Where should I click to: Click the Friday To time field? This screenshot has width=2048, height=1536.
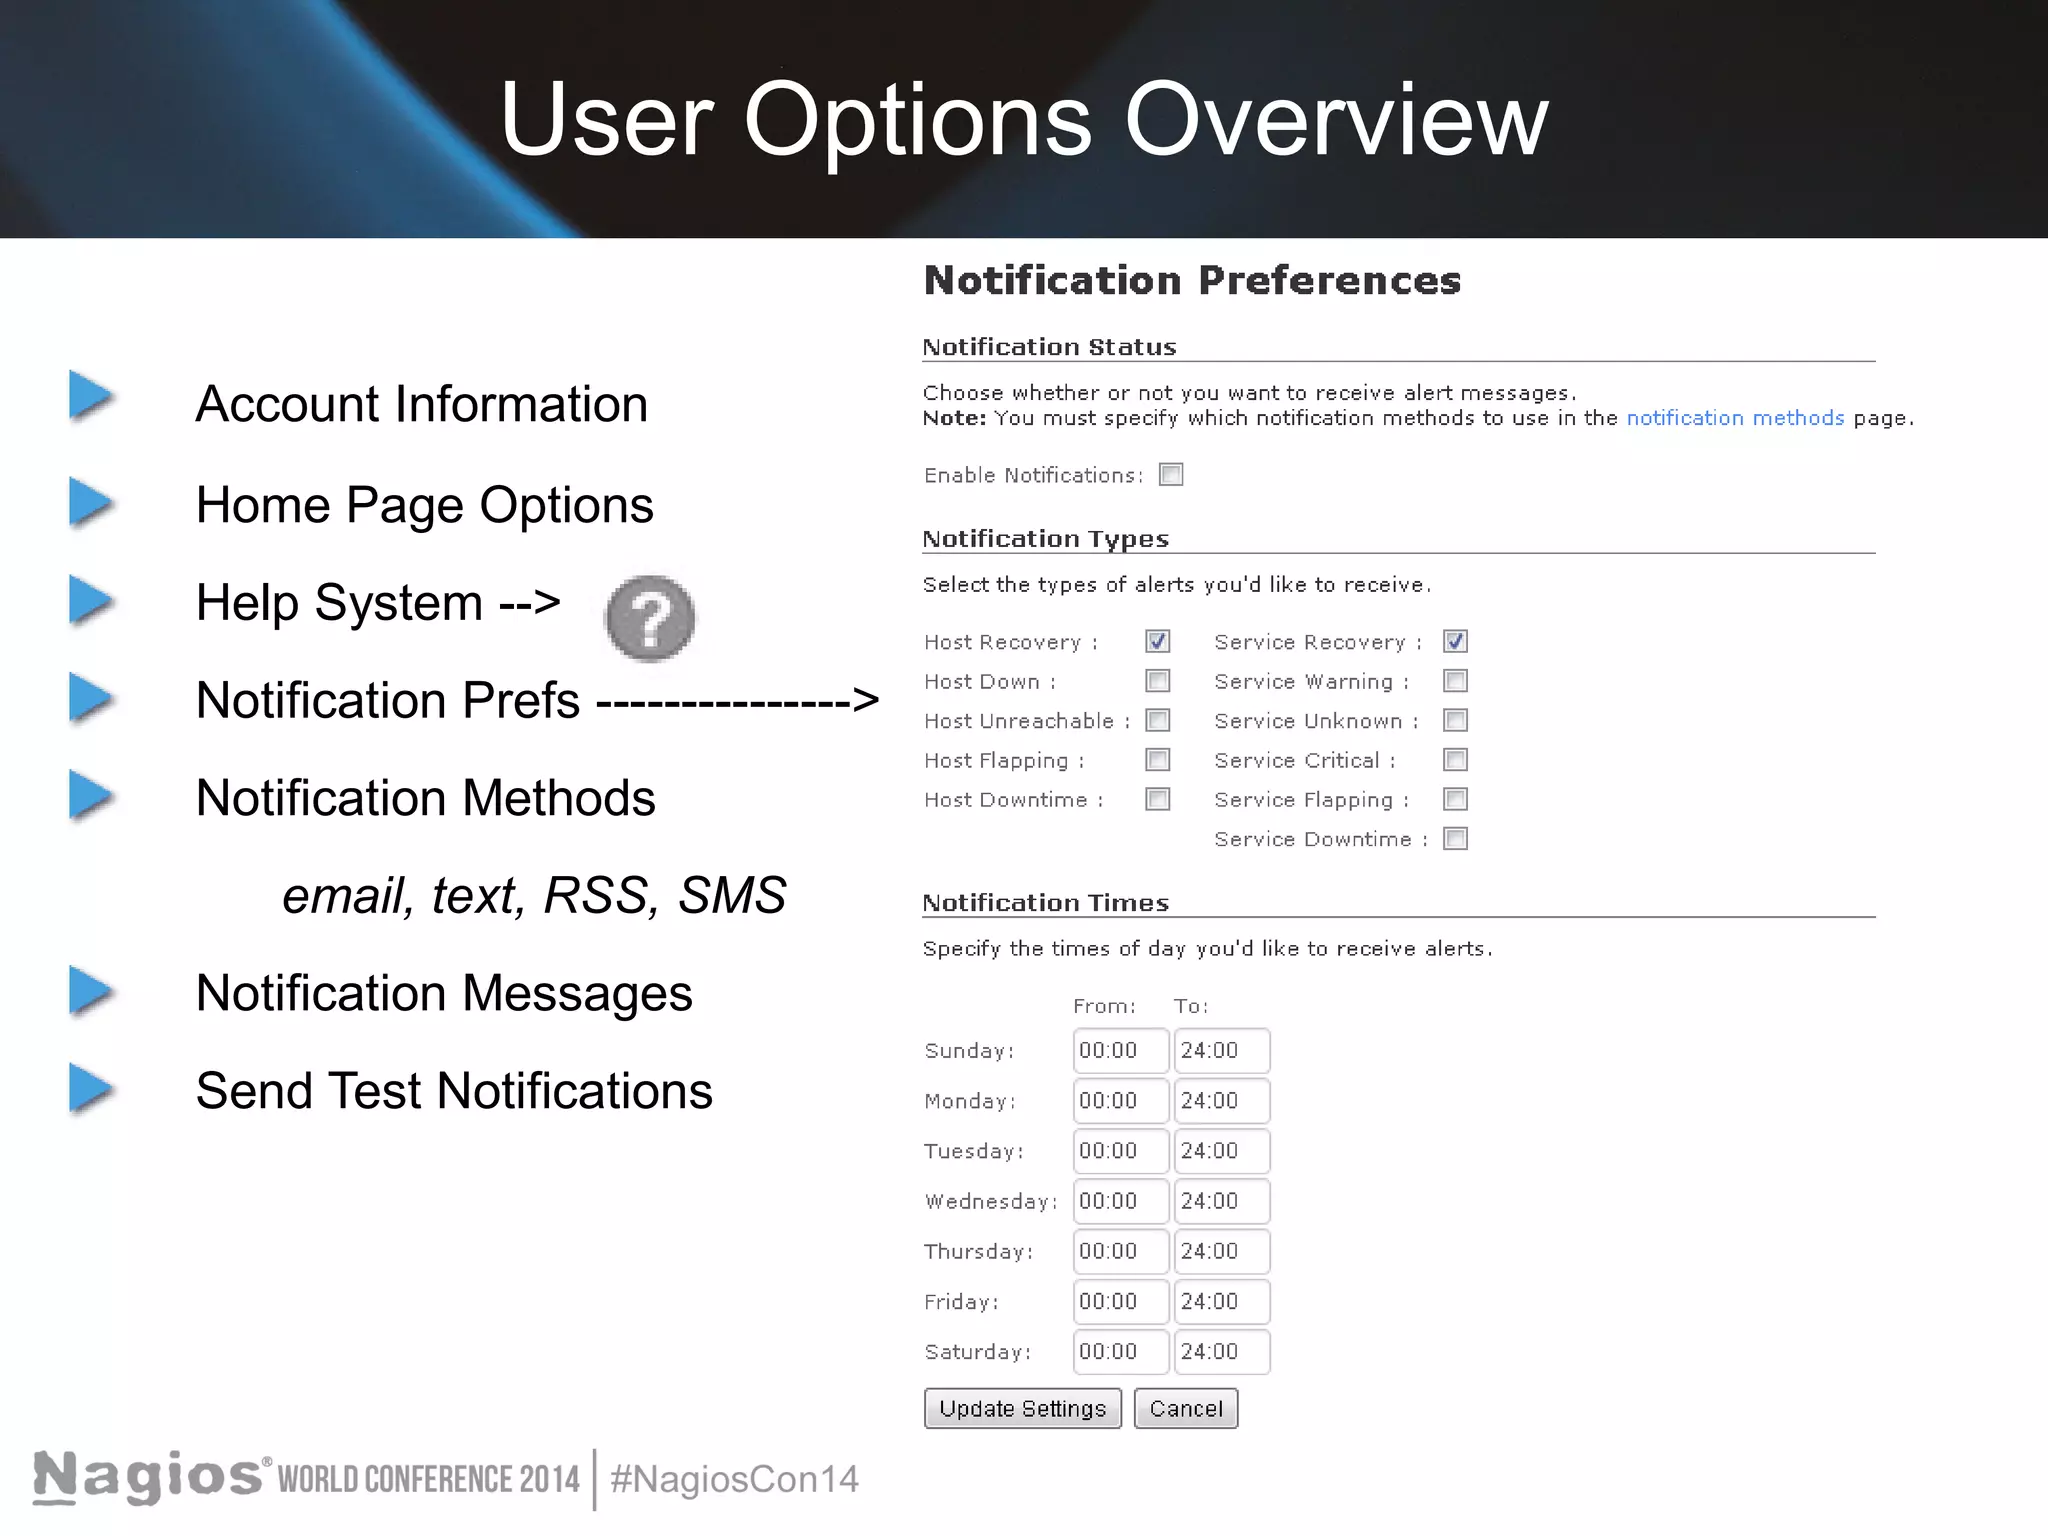click(x=1222, y=1301)
